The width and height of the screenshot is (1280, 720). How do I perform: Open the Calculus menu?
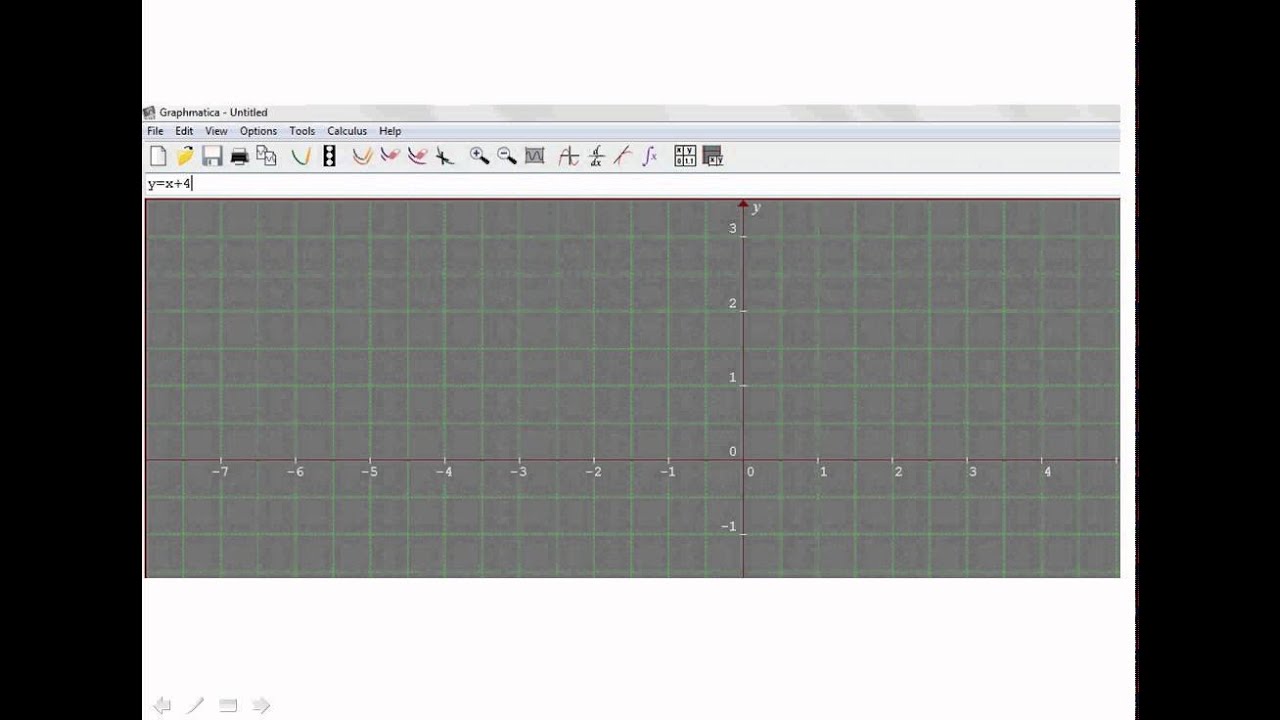point(347,131)
